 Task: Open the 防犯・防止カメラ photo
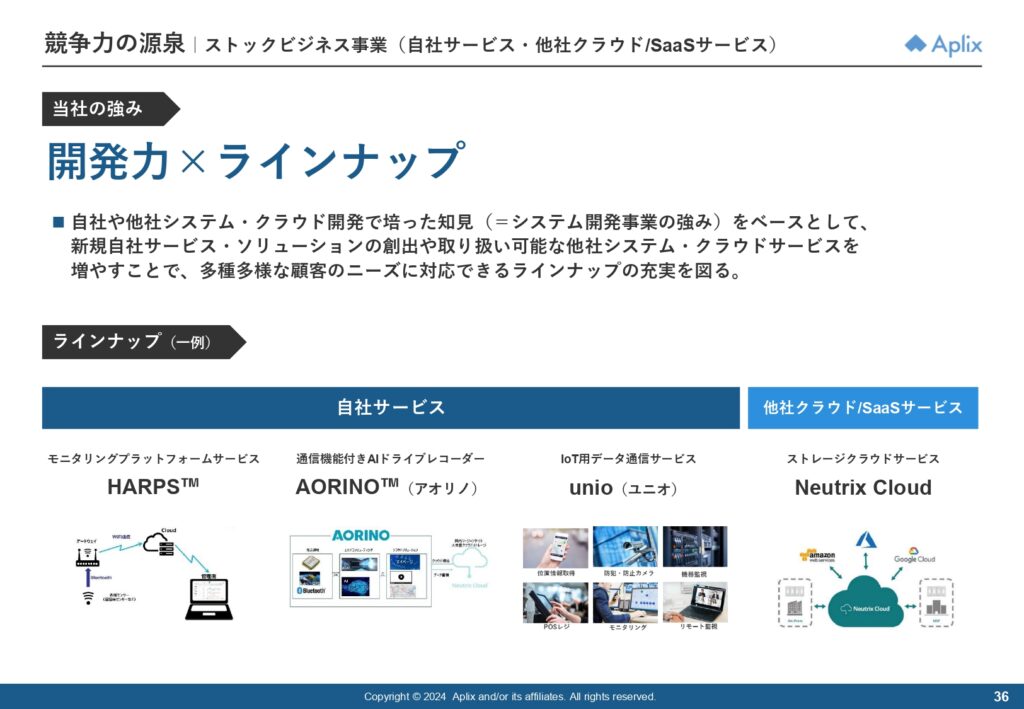pyautogui.click(x=625, y=547)
